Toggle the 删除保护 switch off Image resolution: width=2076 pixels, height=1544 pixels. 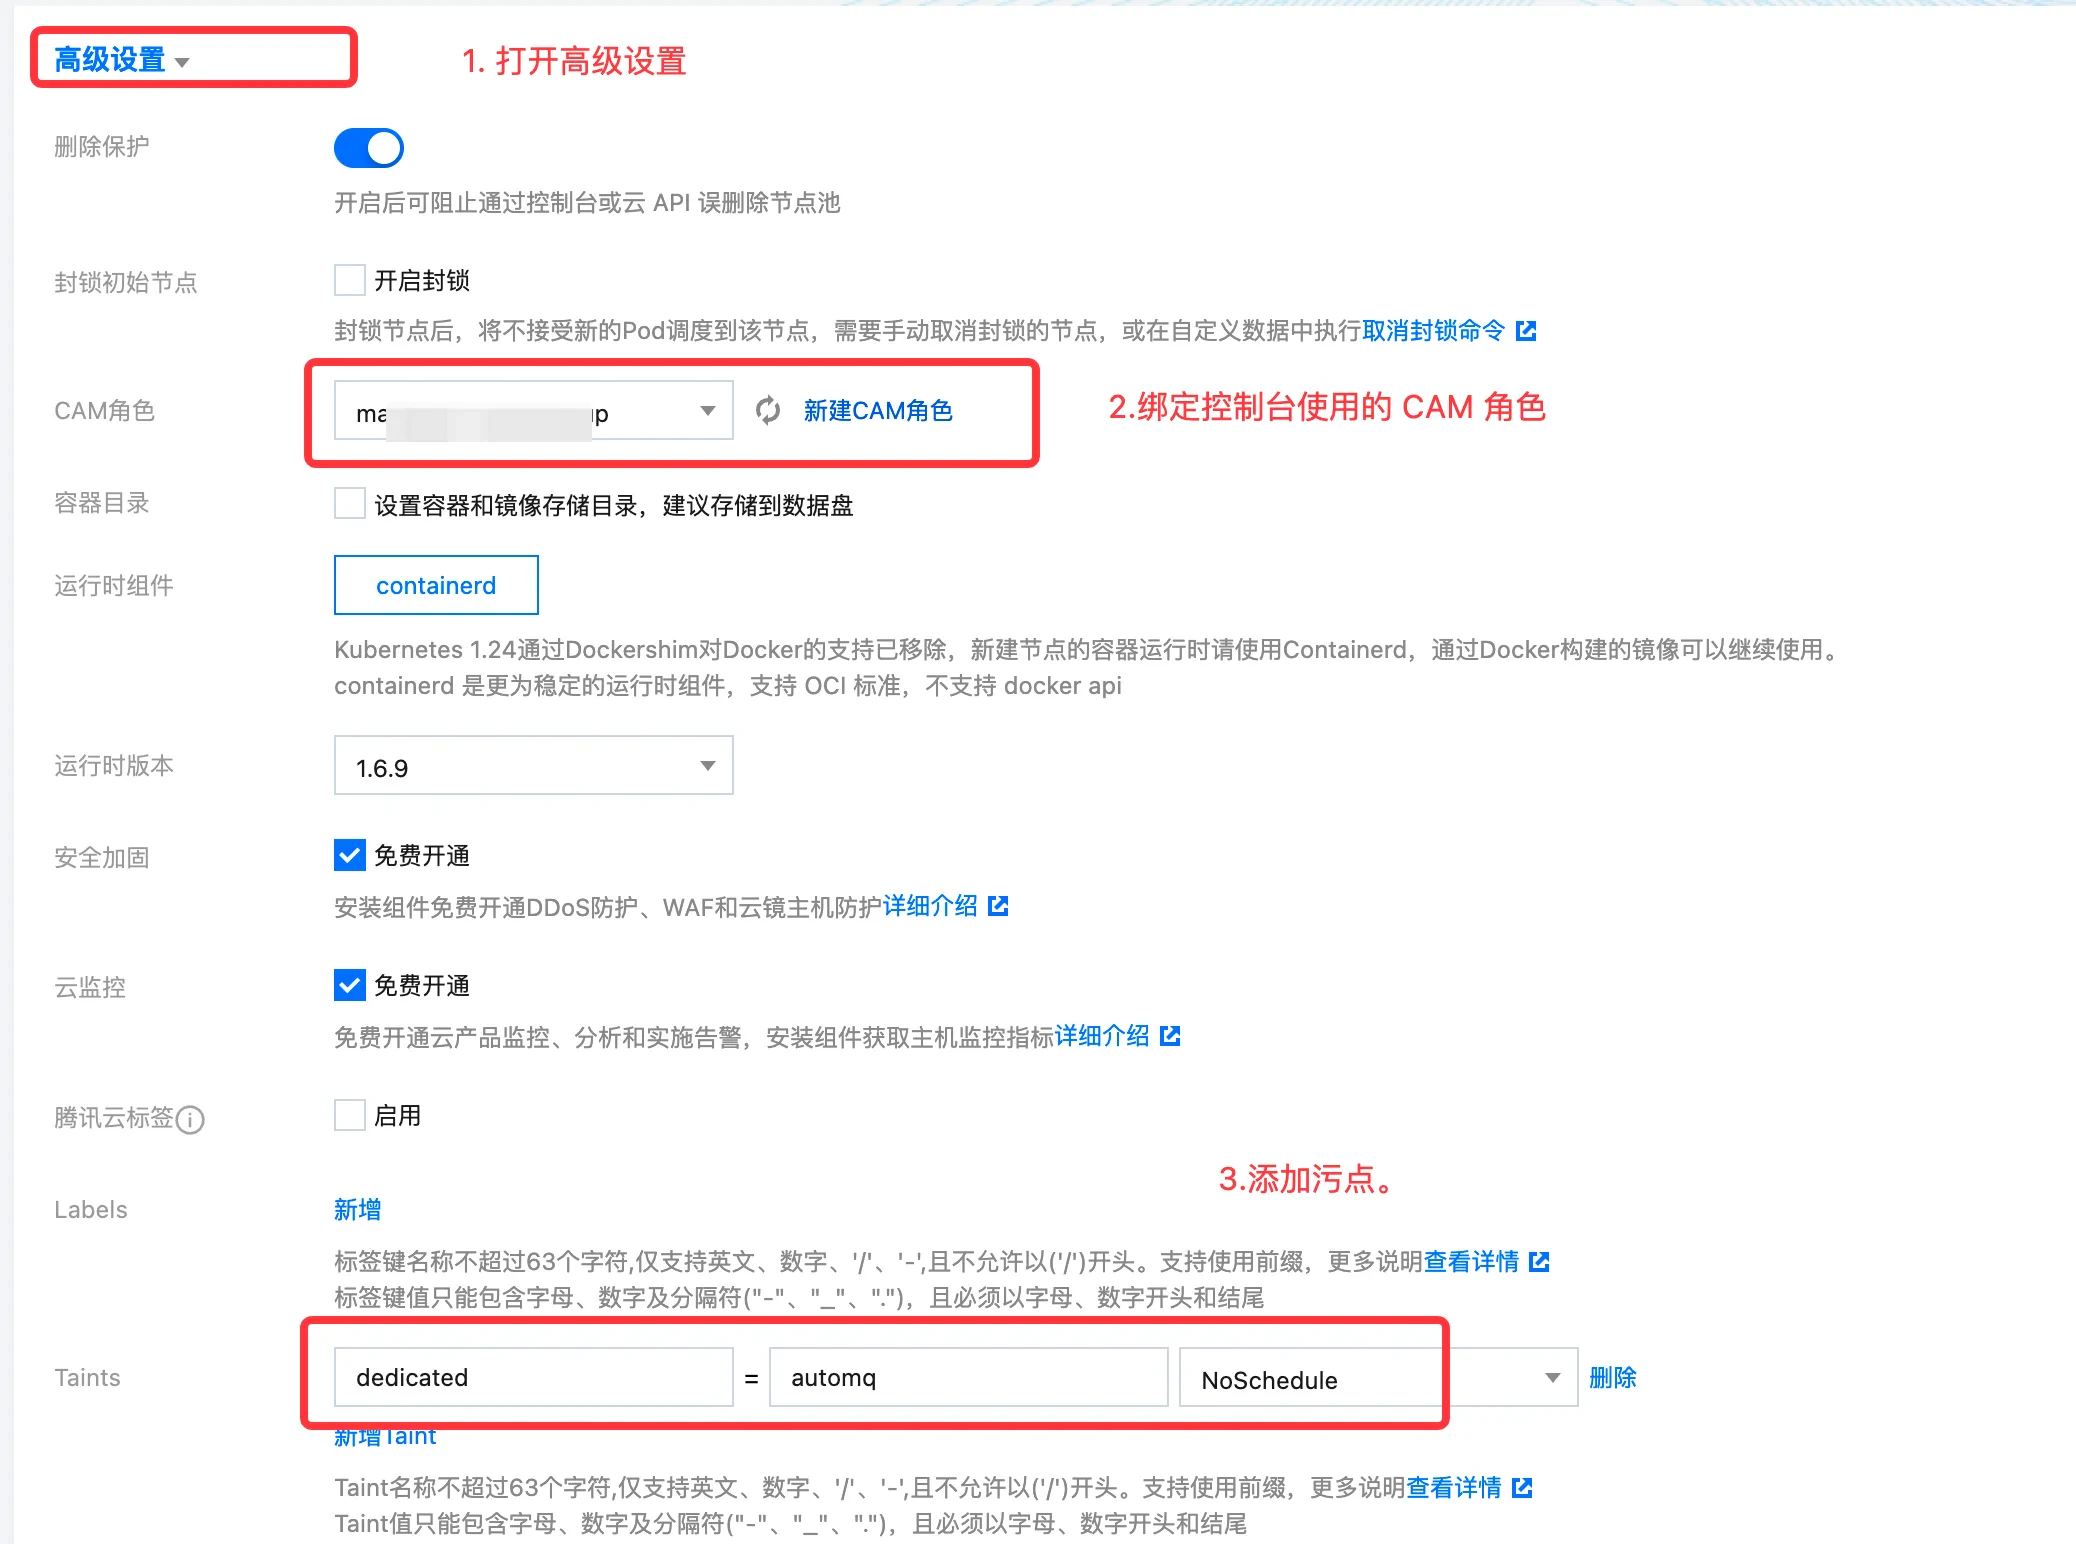(368, 148)
